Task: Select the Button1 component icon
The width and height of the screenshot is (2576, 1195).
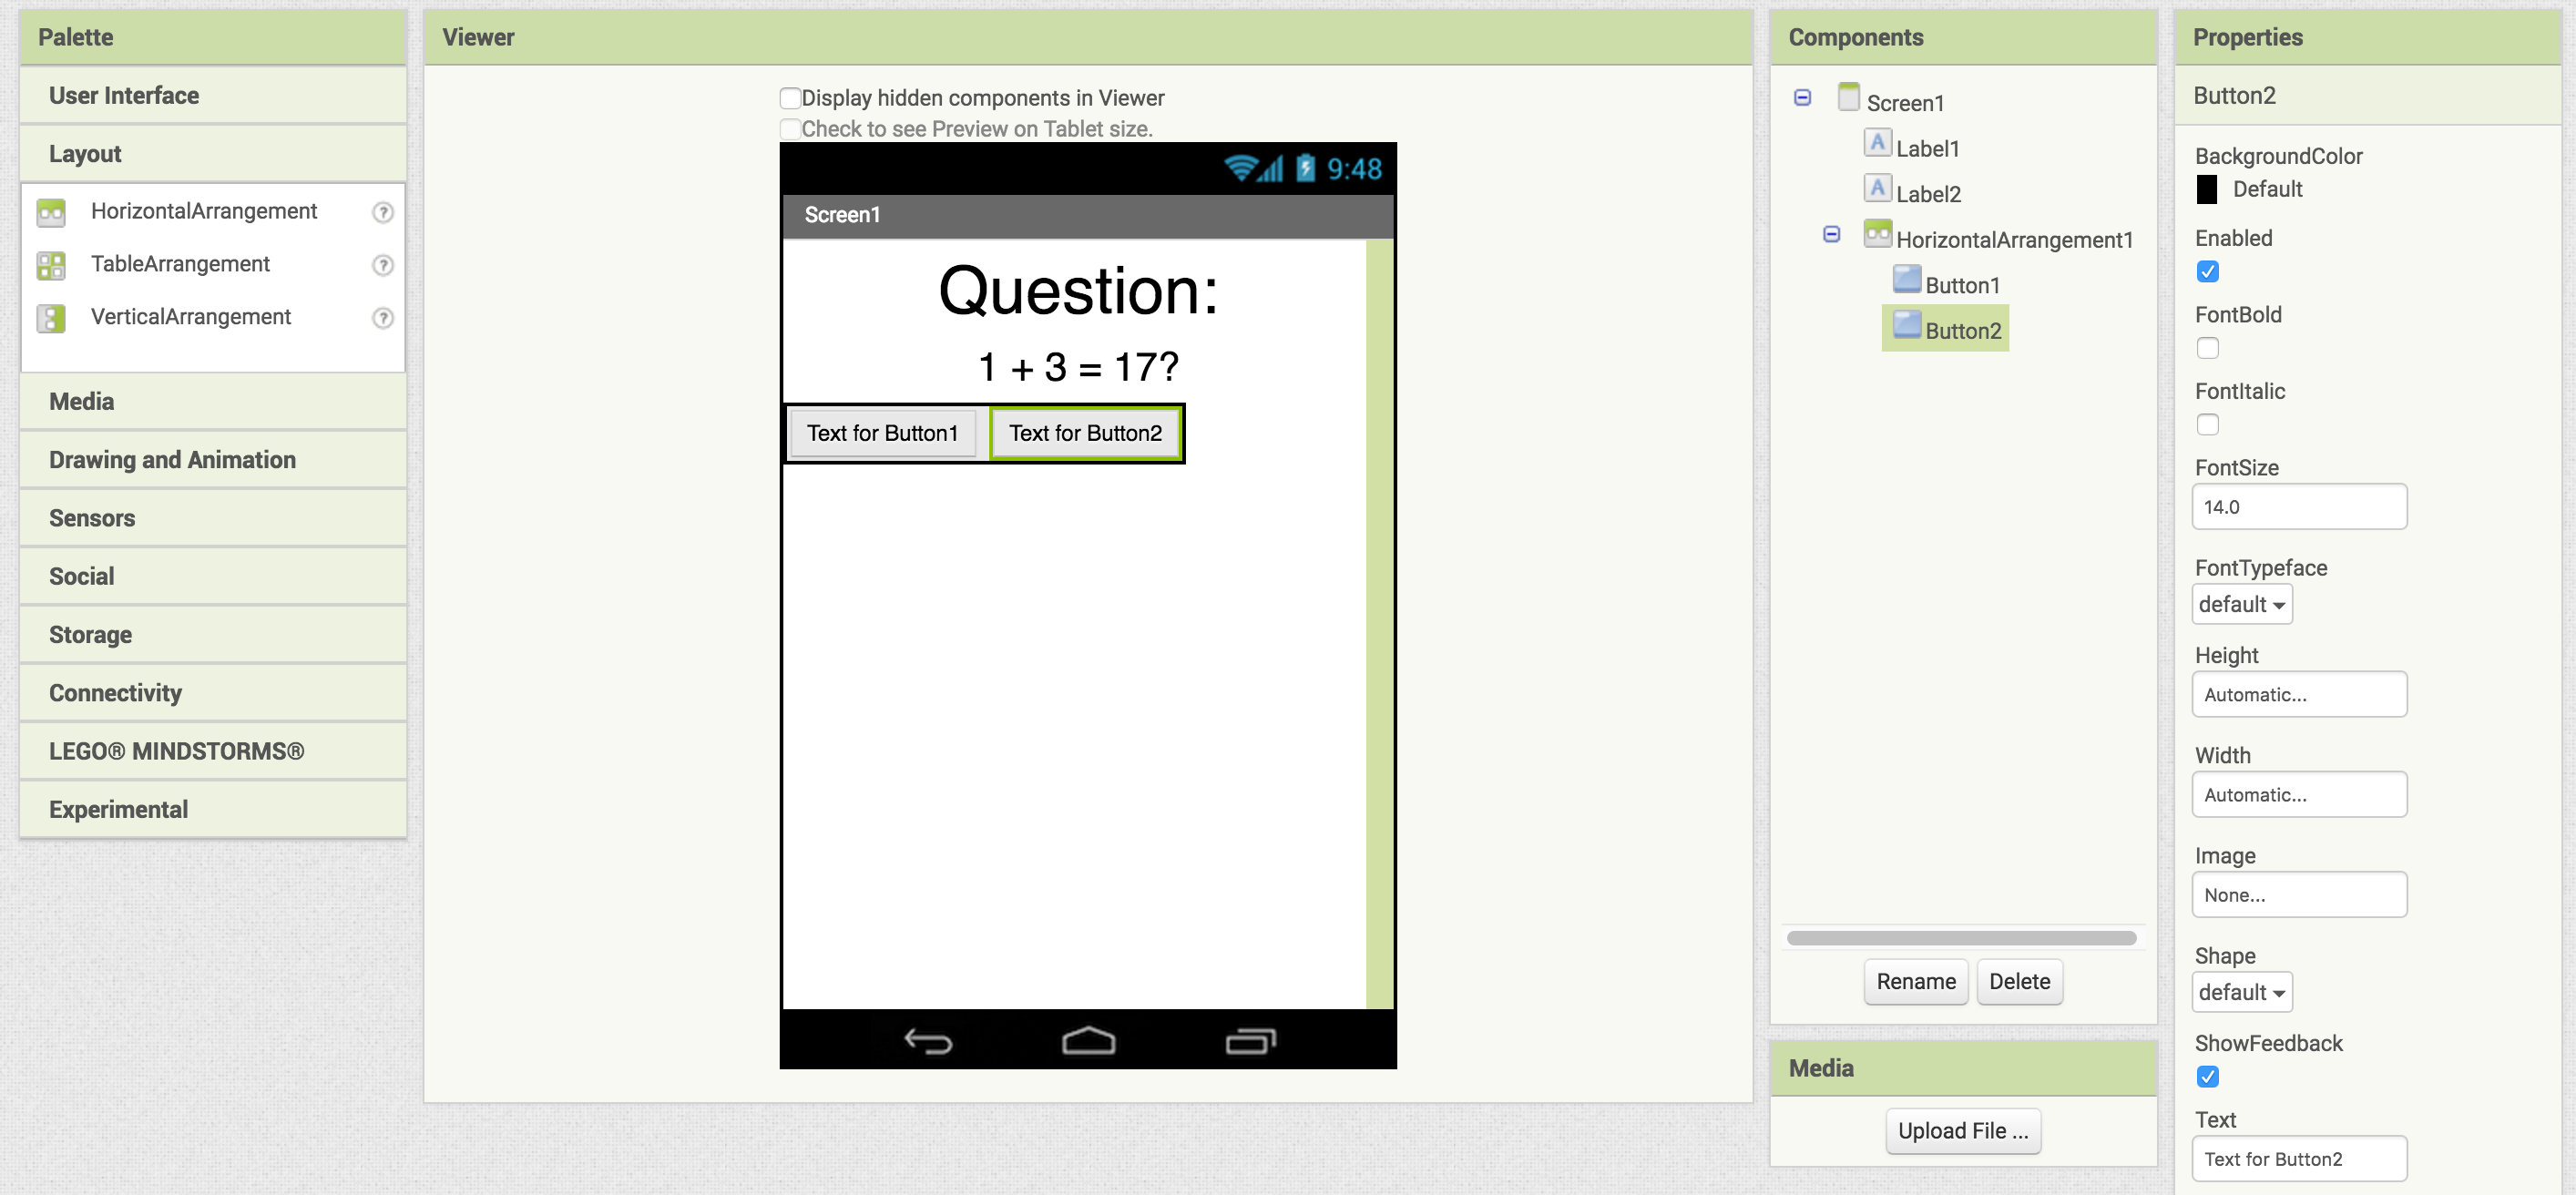Action: click(1907, 280)
